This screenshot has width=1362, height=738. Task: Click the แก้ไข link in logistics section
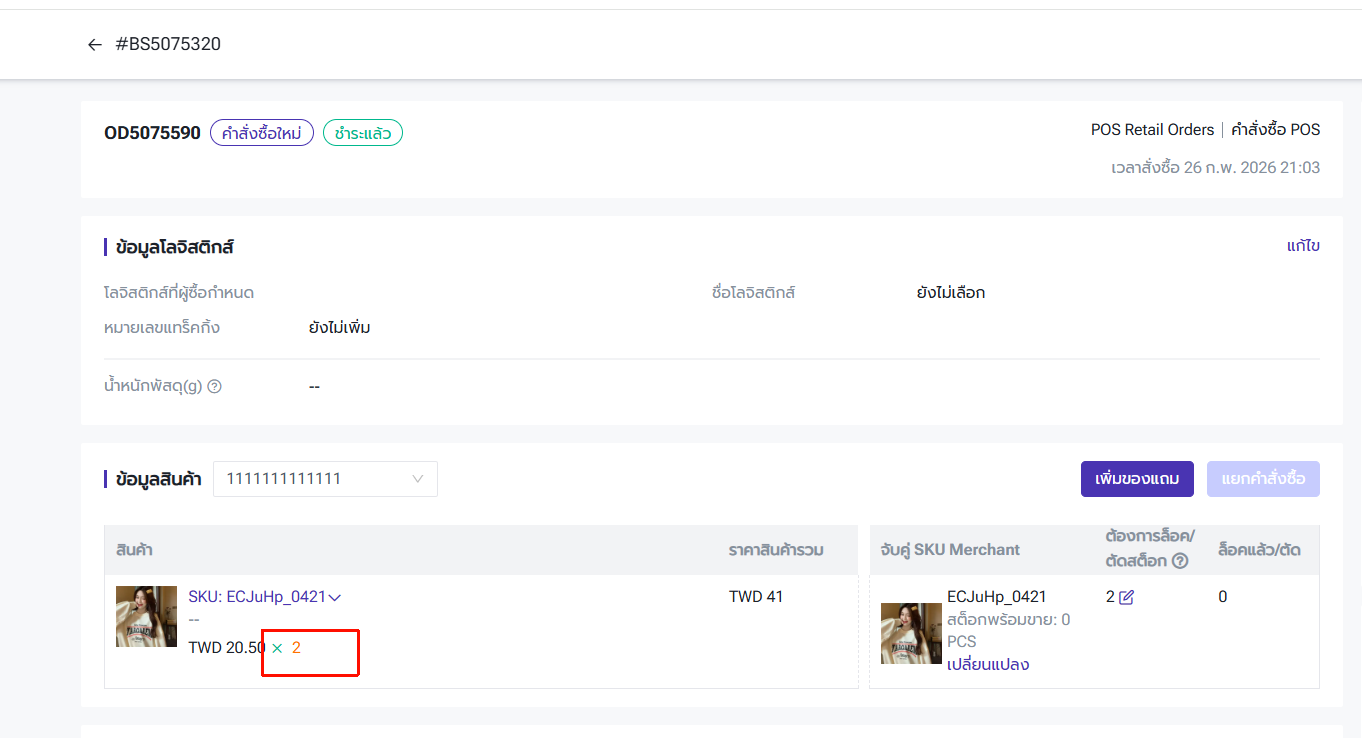coord(1303,246)
